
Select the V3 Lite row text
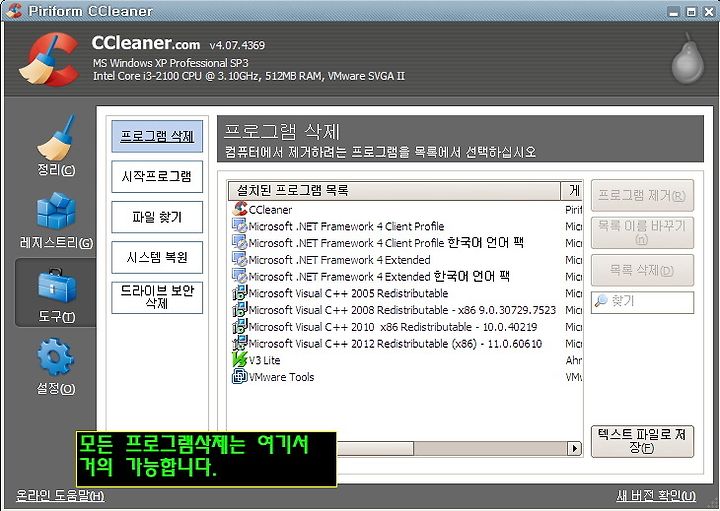264,360
